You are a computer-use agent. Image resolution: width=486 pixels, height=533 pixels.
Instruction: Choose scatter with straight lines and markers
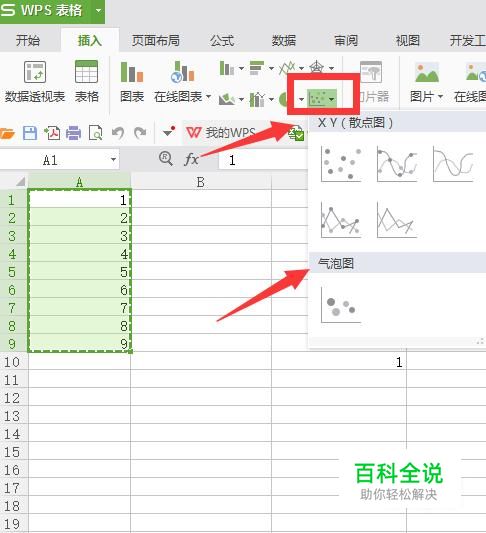(341, 220)
